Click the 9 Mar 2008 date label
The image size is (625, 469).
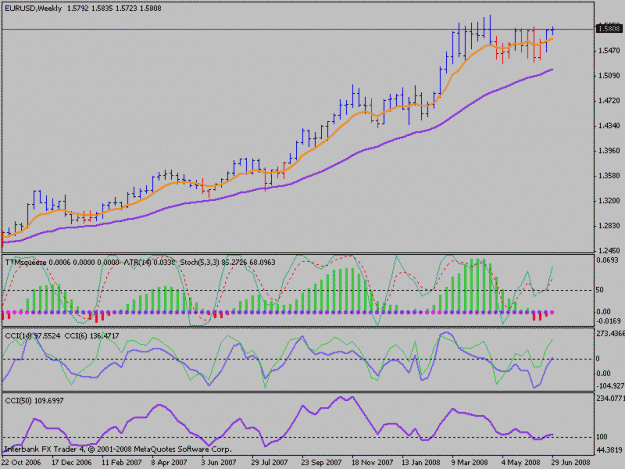(470, 463)
